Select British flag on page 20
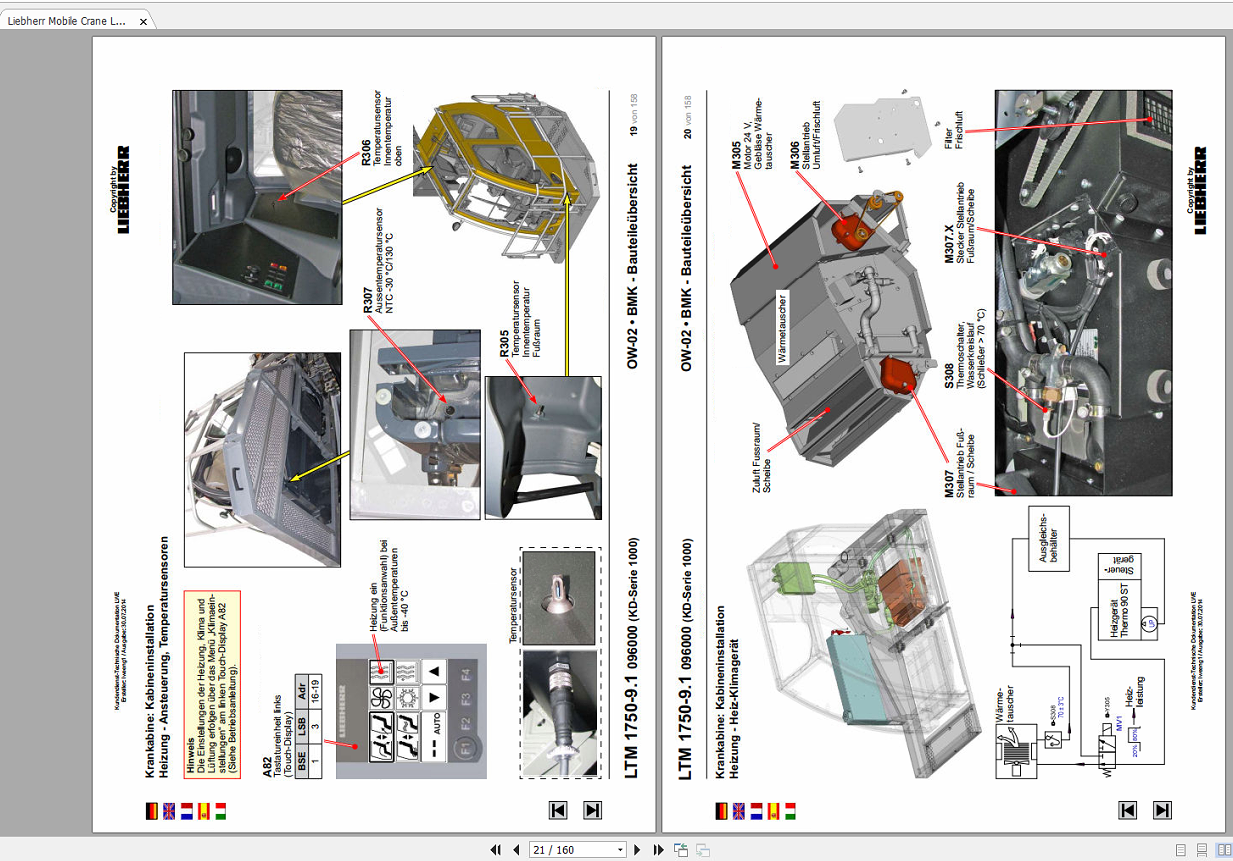 pos(739,810)
